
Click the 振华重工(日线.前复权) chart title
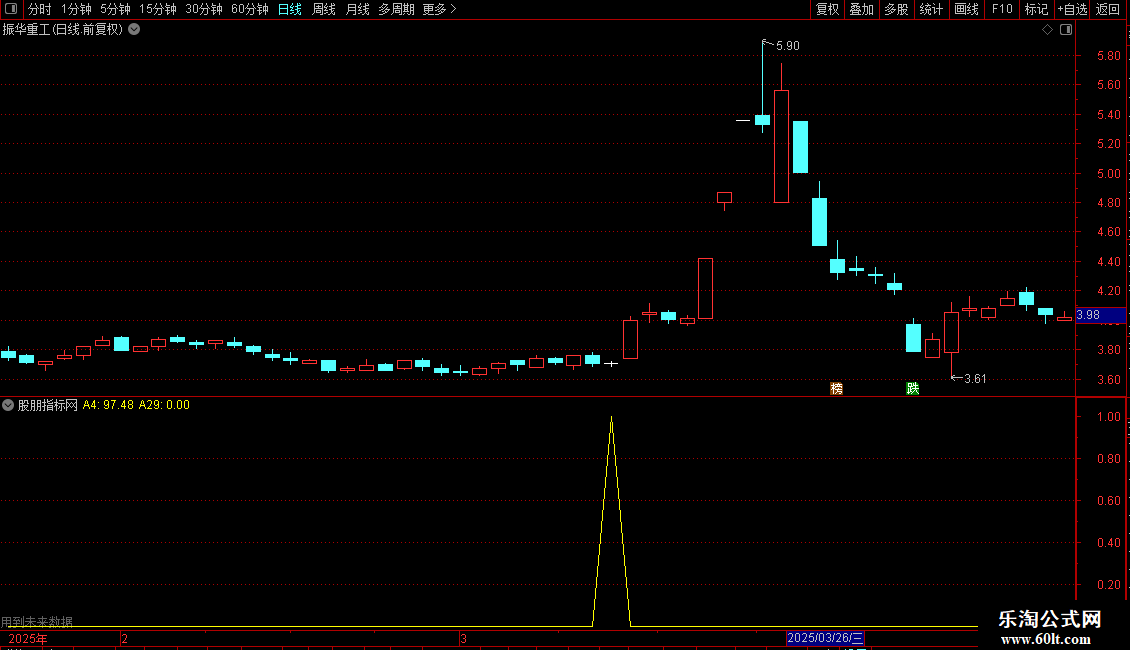tap(63, 30)
